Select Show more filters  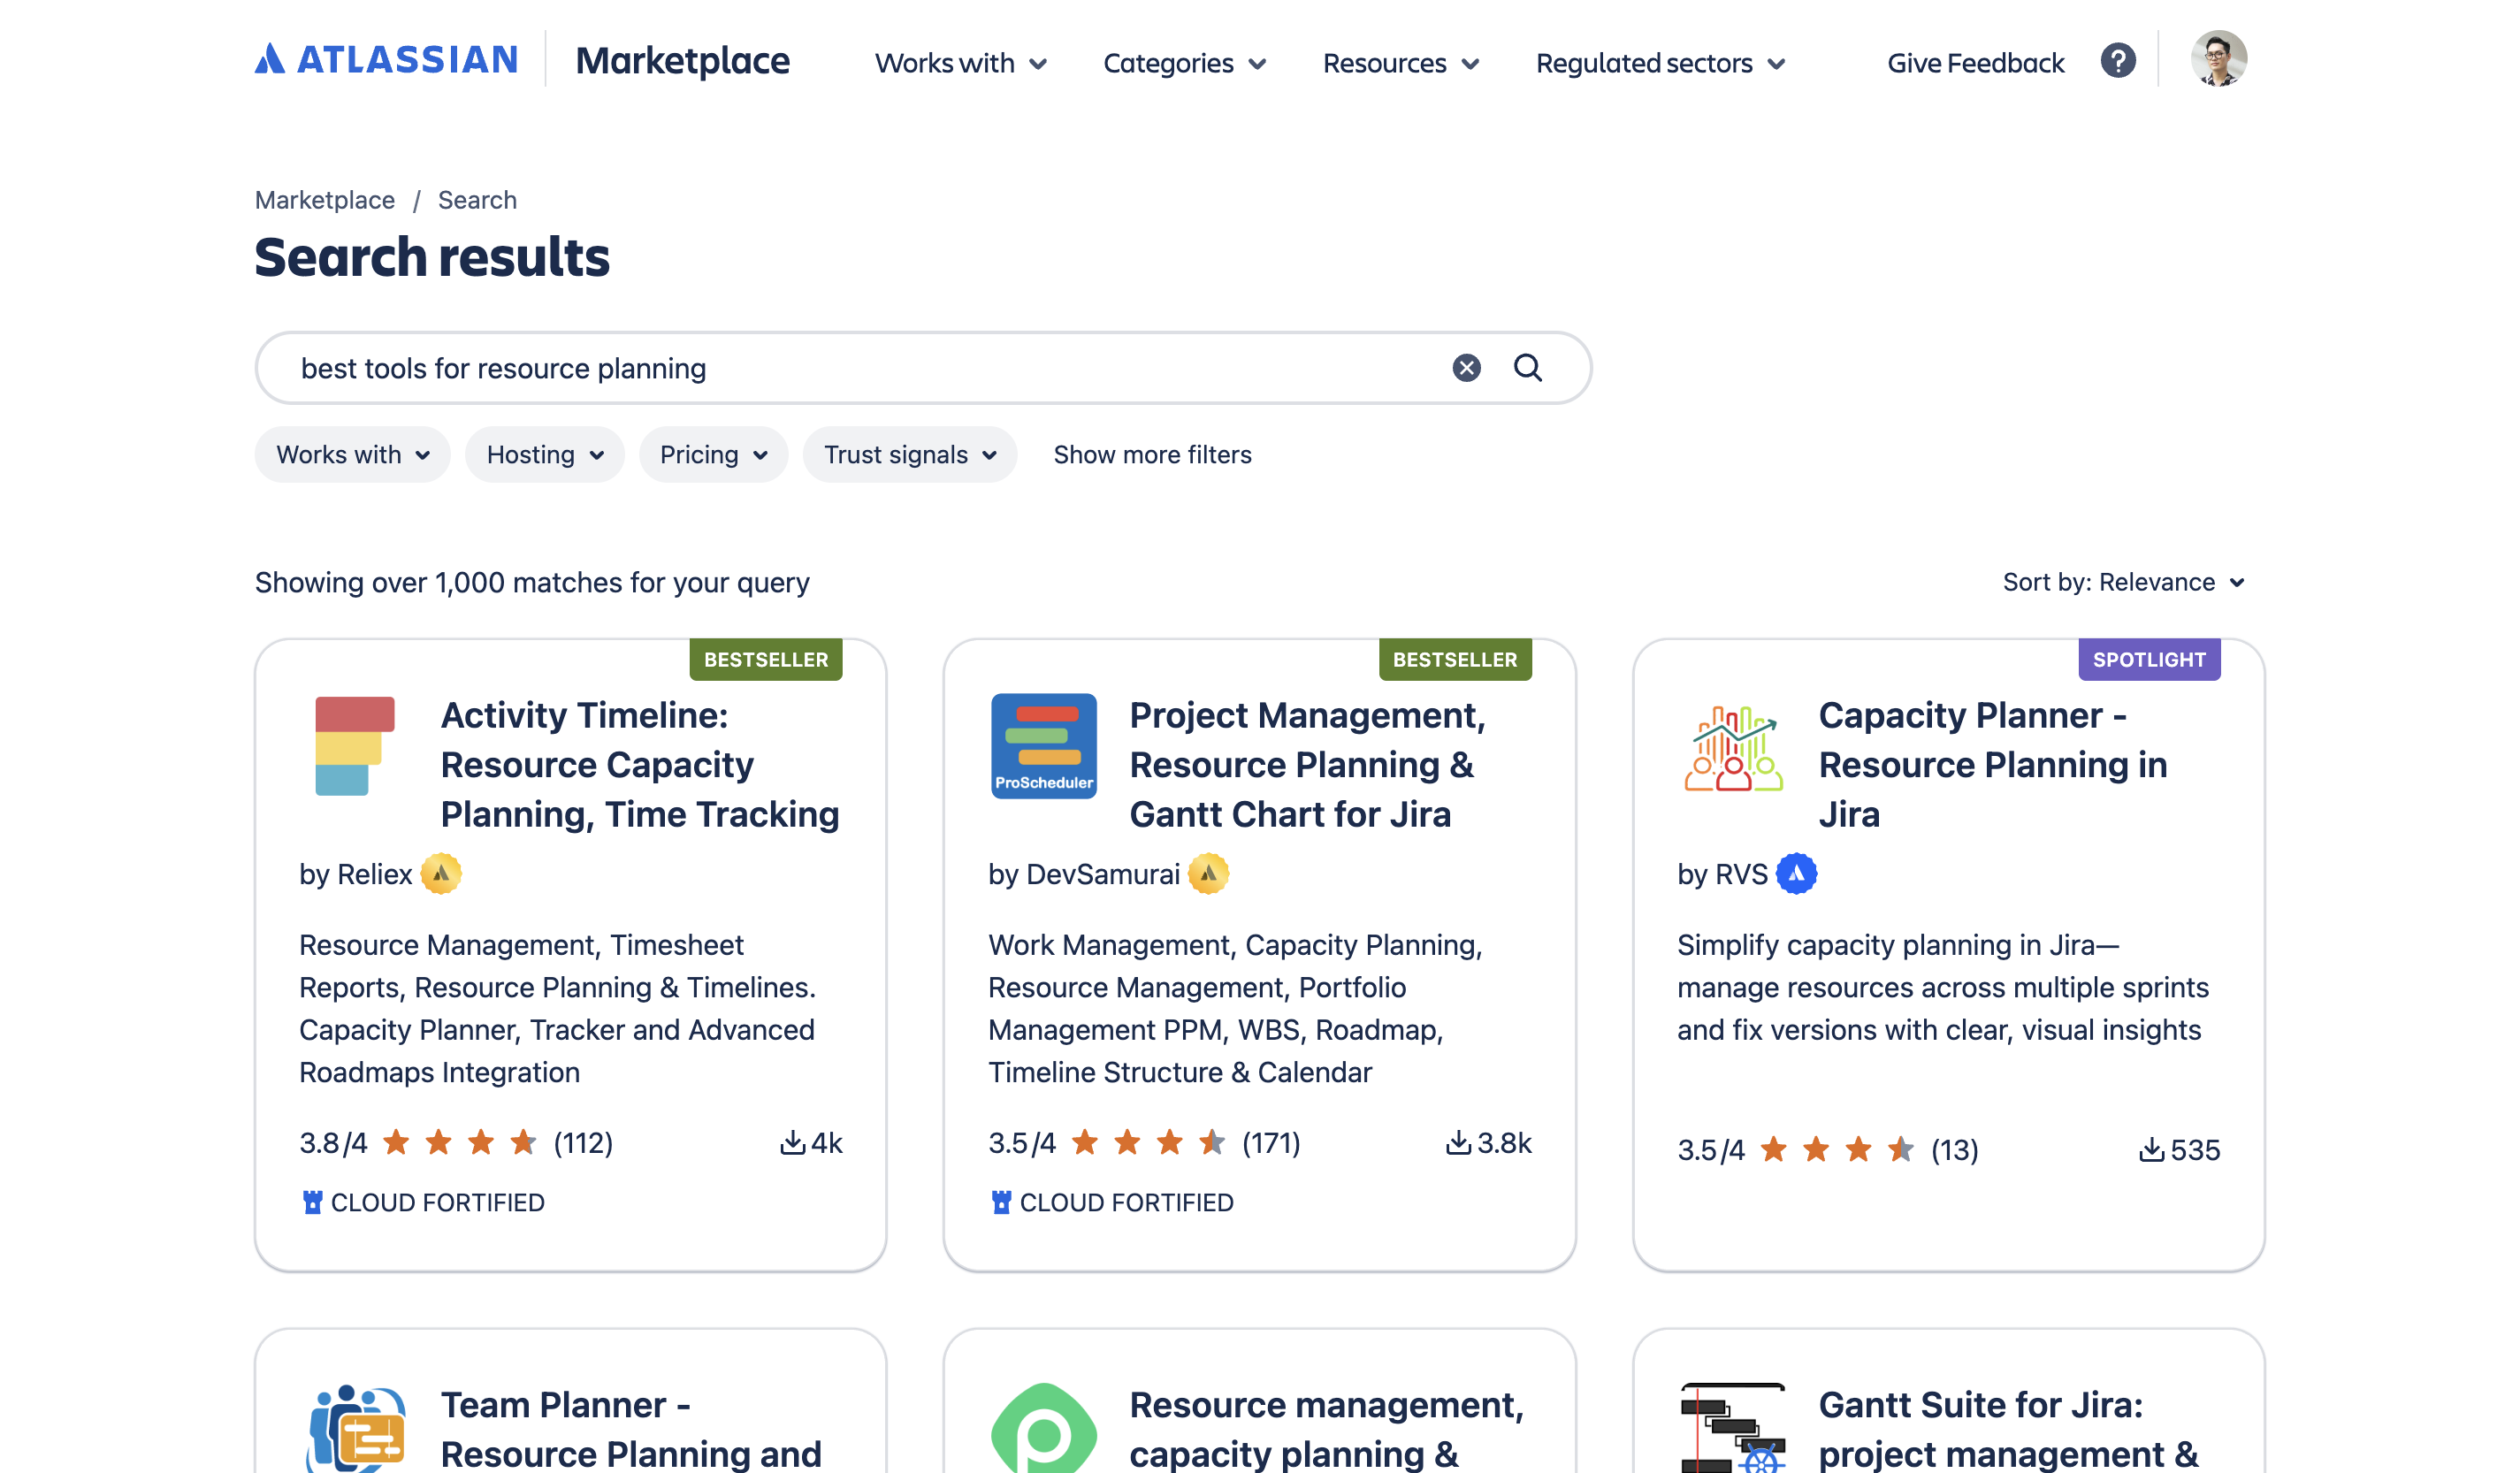tap(1152, 454)
